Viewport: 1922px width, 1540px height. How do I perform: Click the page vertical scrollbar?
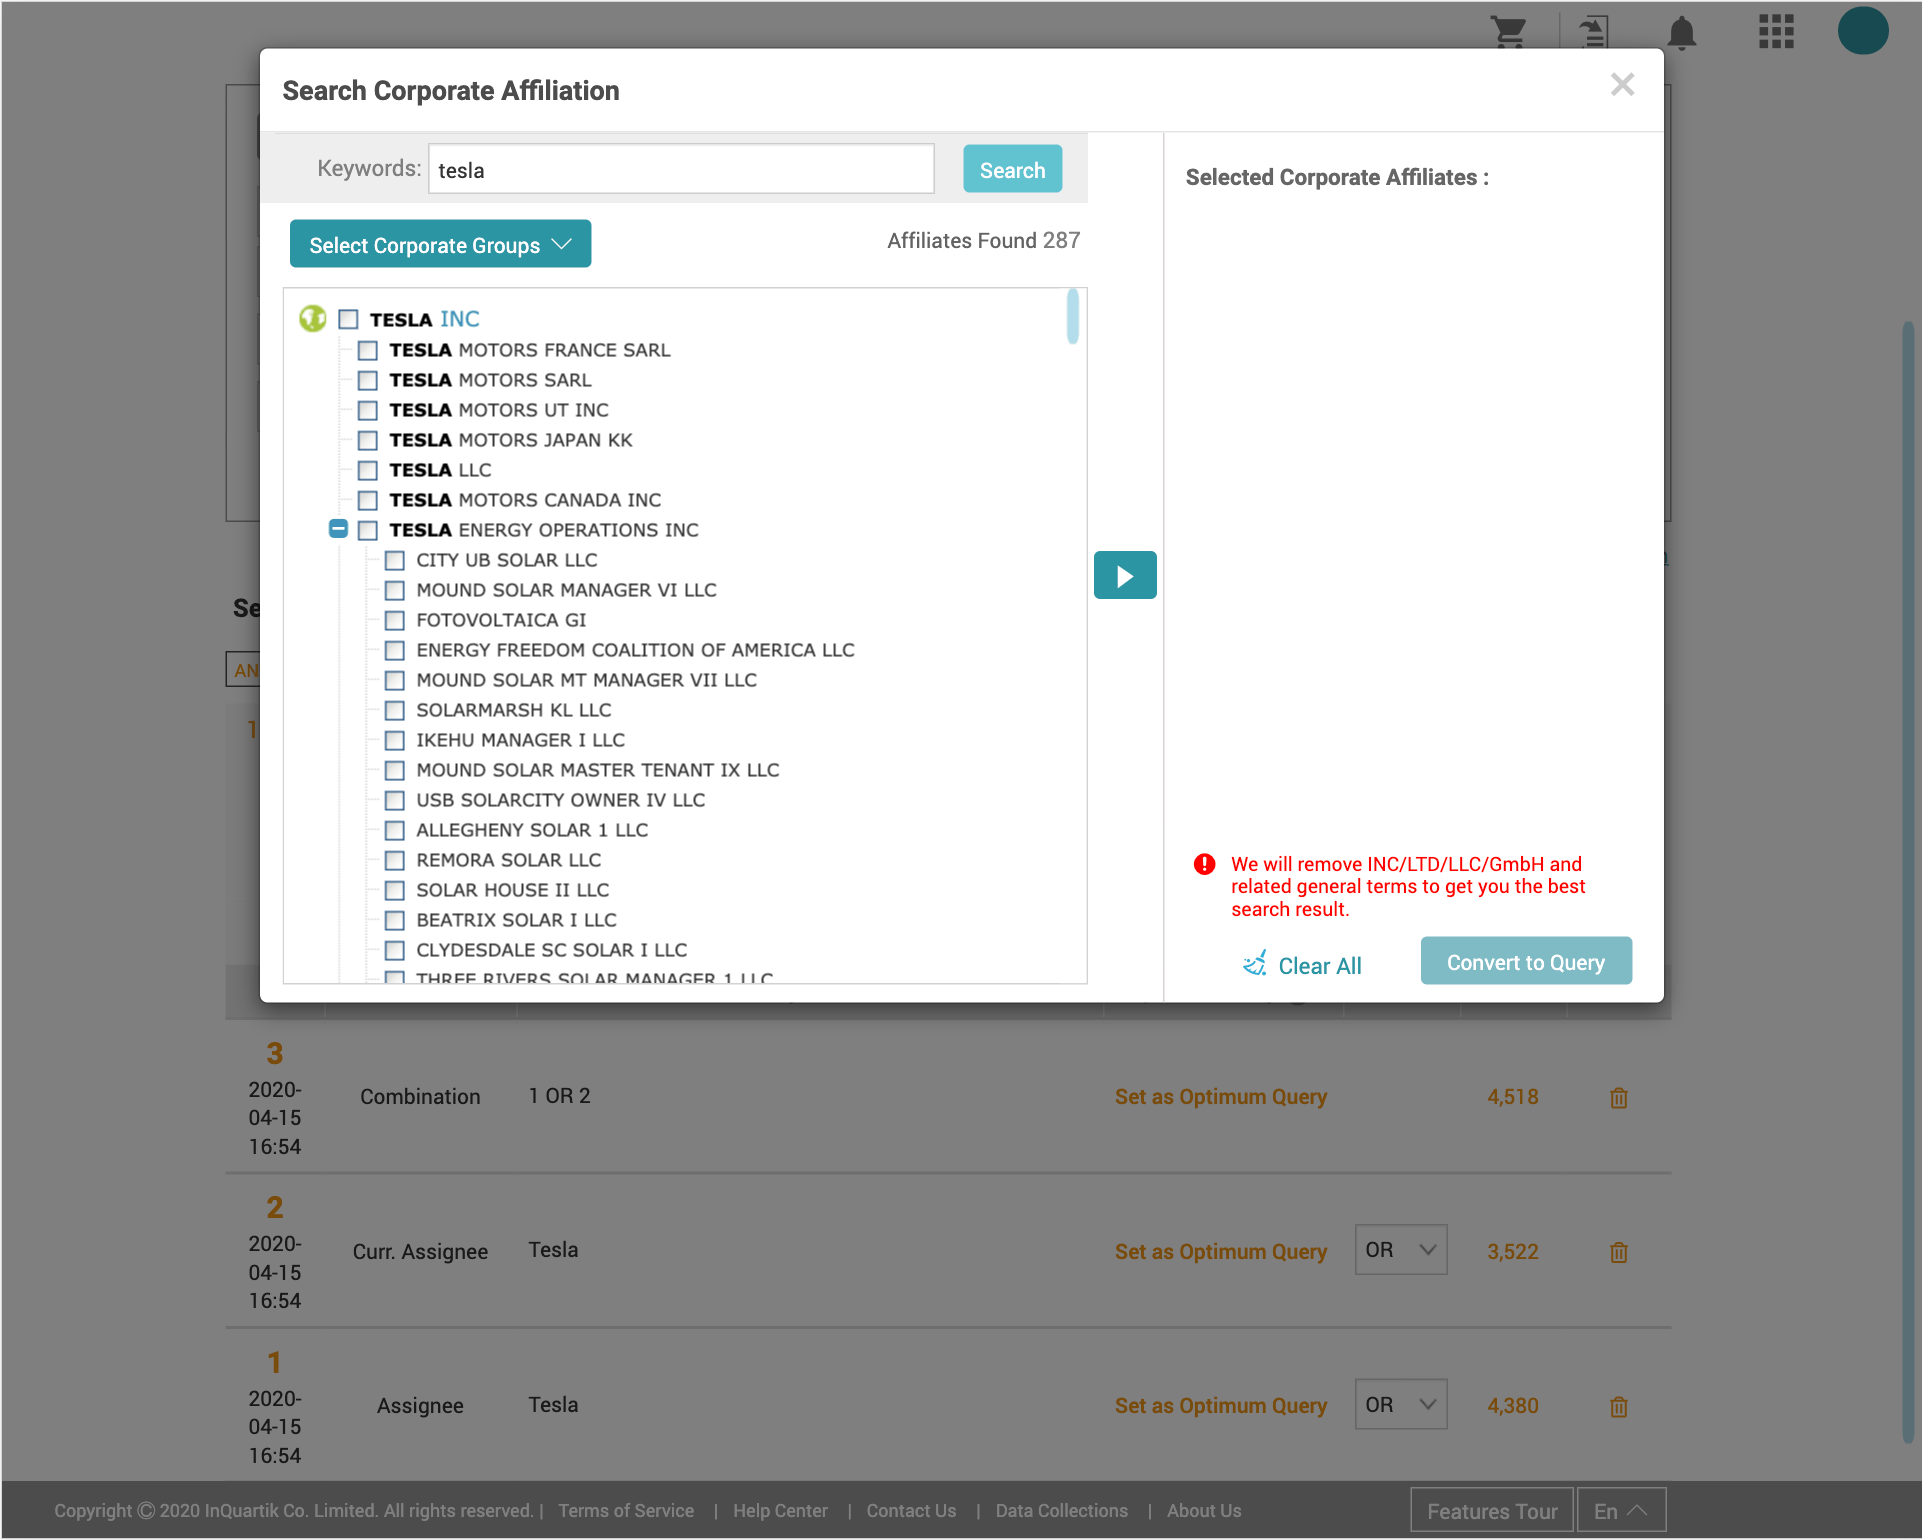[x=1908, y=880]
